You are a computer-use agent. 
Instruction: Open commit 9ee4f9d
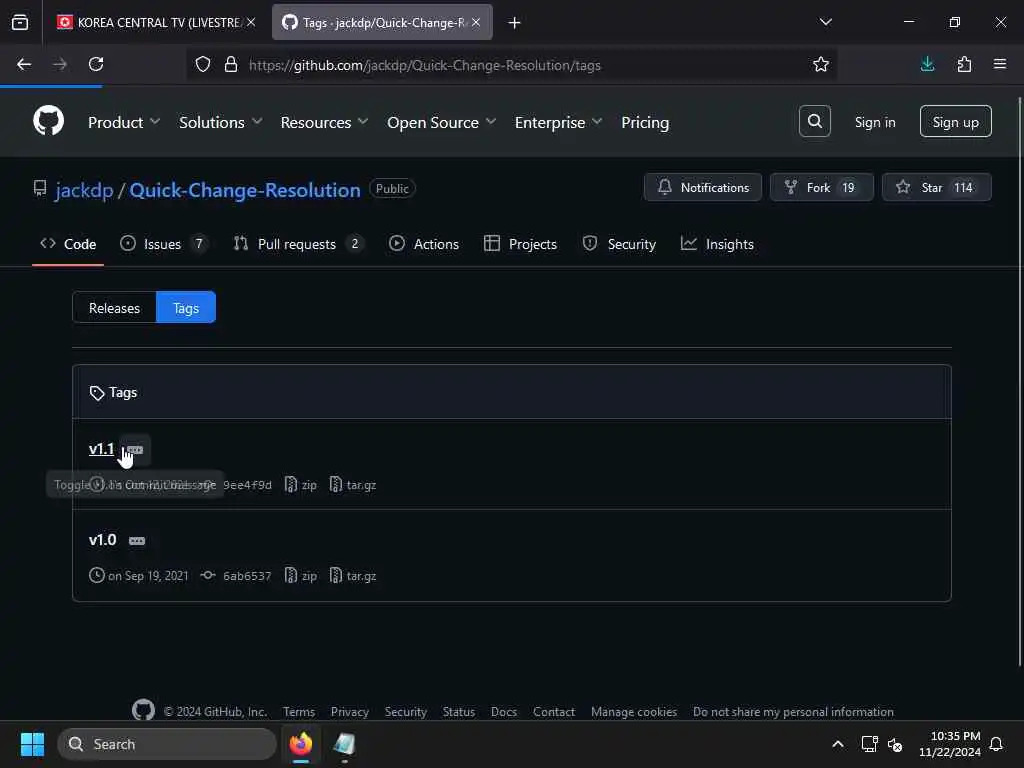[x=247, y=485]
